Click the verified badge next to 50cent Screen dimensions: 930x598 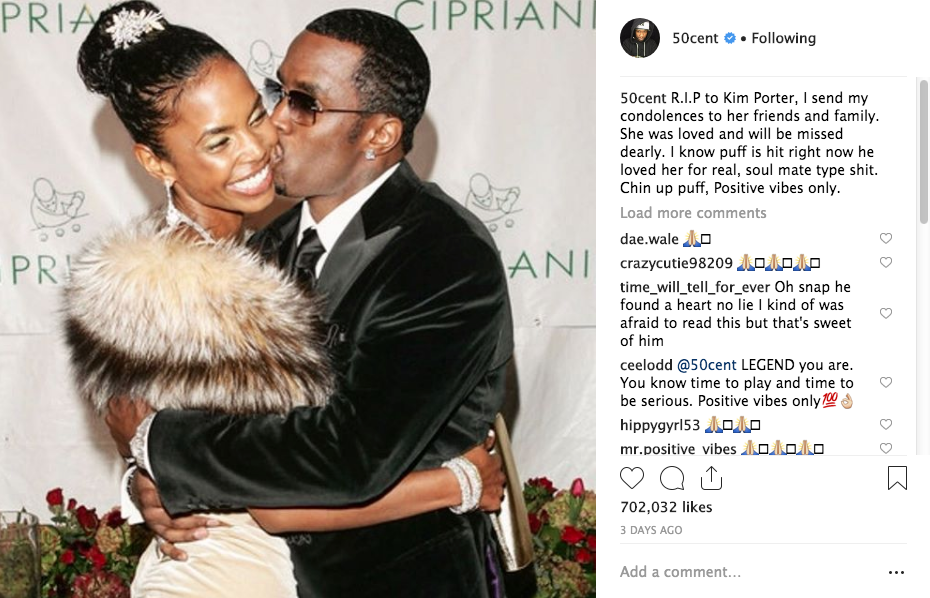click(x=730, y=38)
